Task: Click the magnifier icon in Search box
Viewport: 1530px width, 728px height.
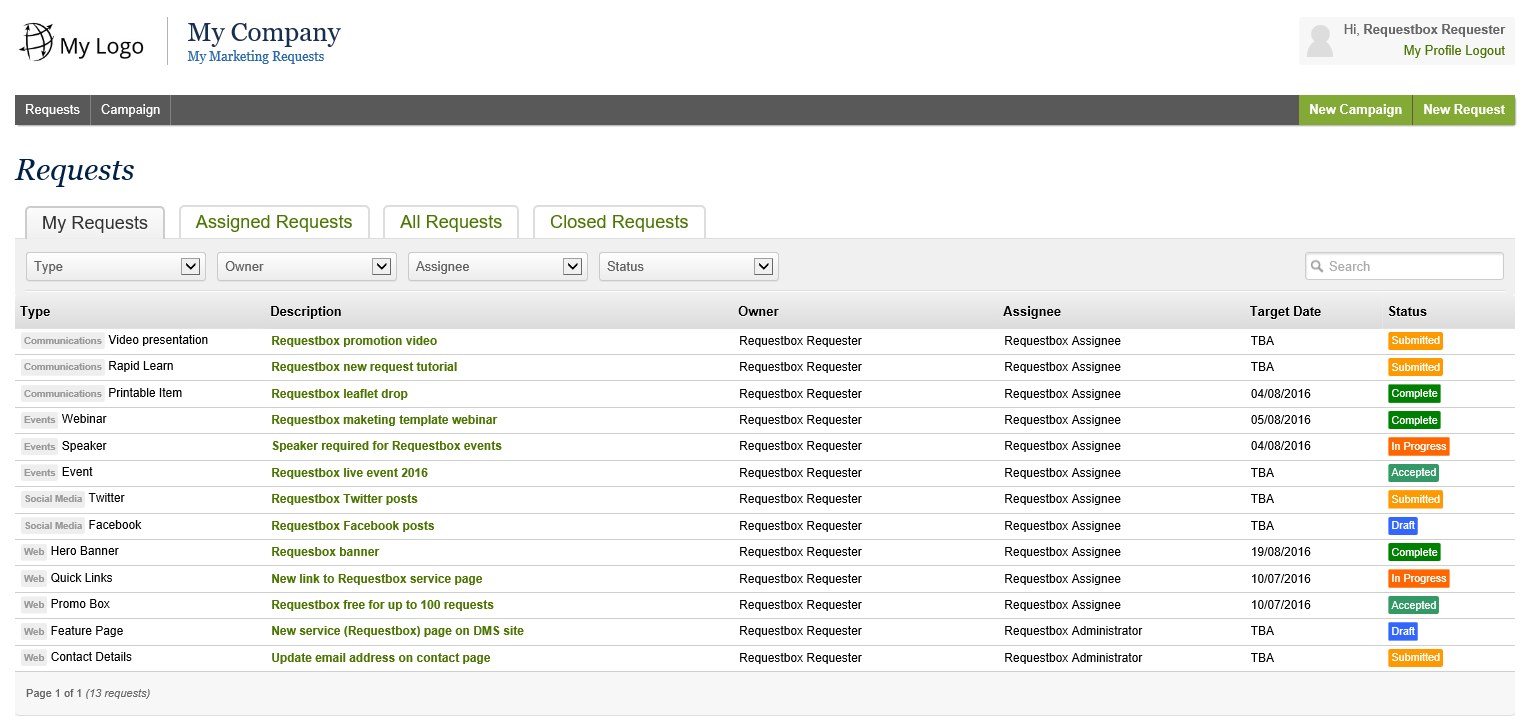Action: coord(1317,267)
